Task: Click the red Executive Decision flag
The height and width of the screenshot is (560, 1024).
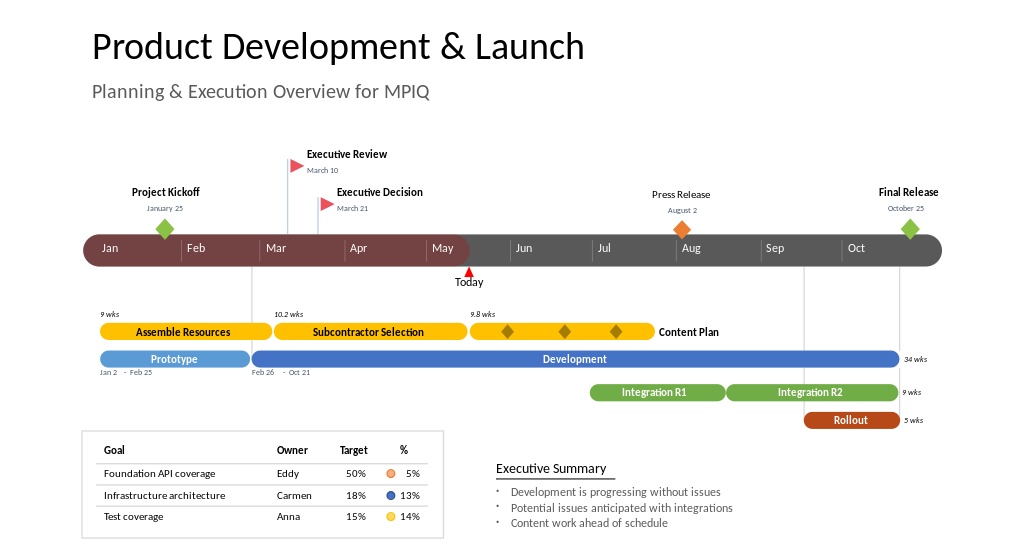Action: coord(327,204)
